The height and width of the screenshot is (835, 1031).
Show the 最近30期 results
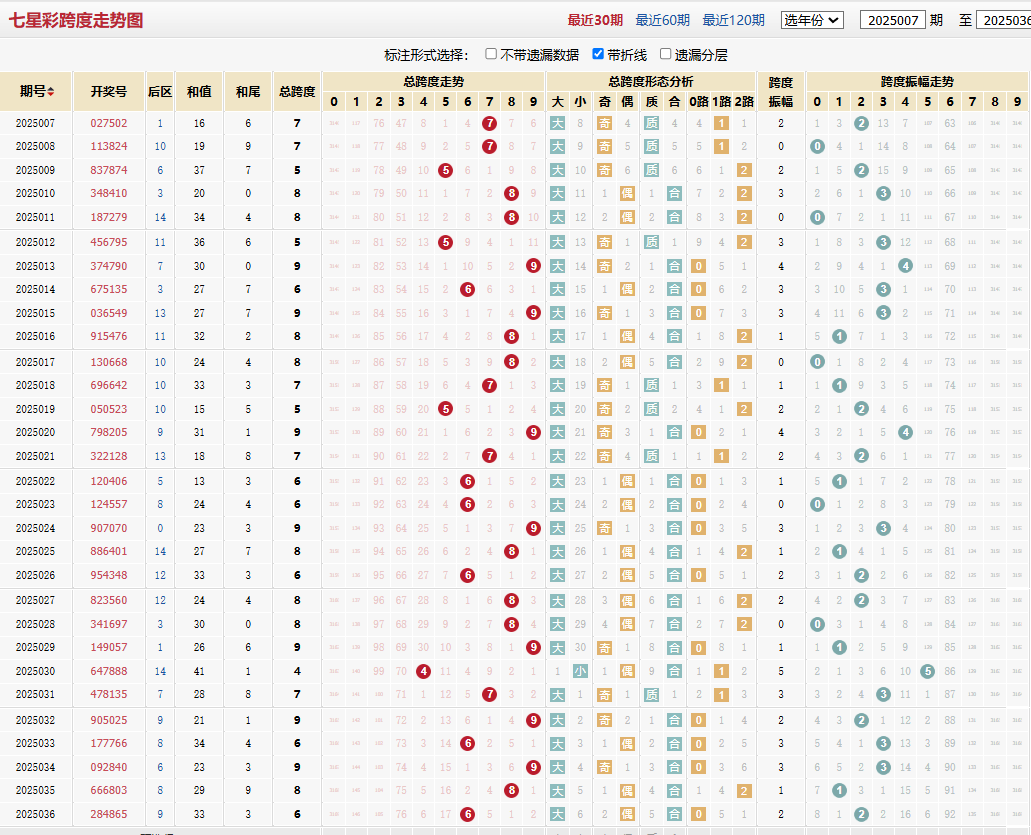(595, 20)
